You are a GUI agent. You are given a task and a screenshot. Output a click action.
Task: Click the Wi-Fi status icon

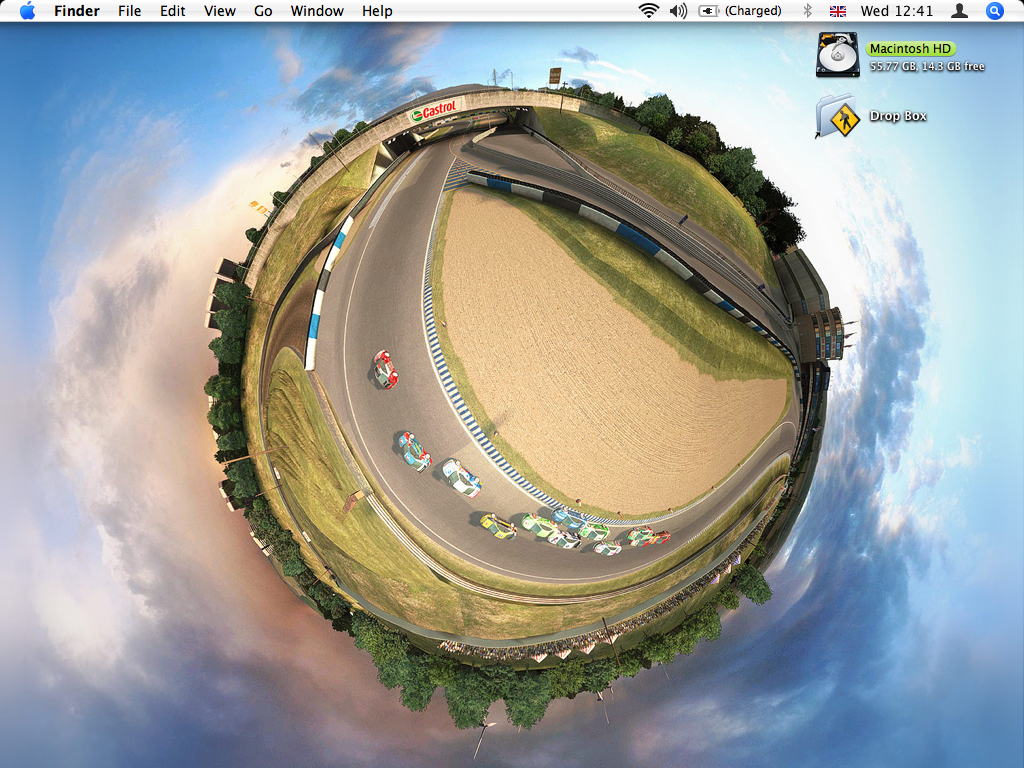pyautogui.click(x=648, y=10)
